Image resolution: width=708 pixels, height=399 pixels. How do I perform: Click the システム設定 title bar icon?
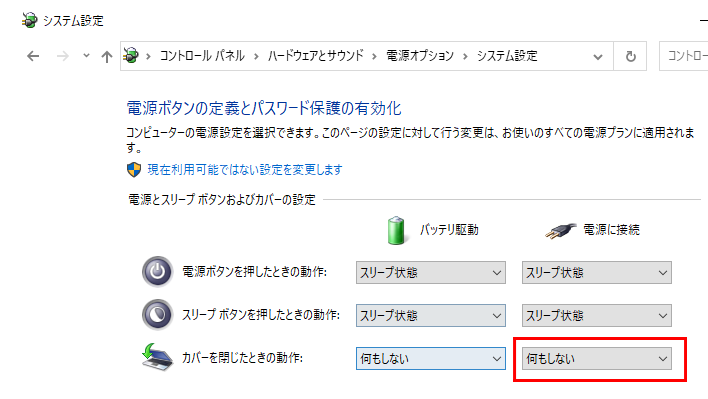[x=29, y=20]
